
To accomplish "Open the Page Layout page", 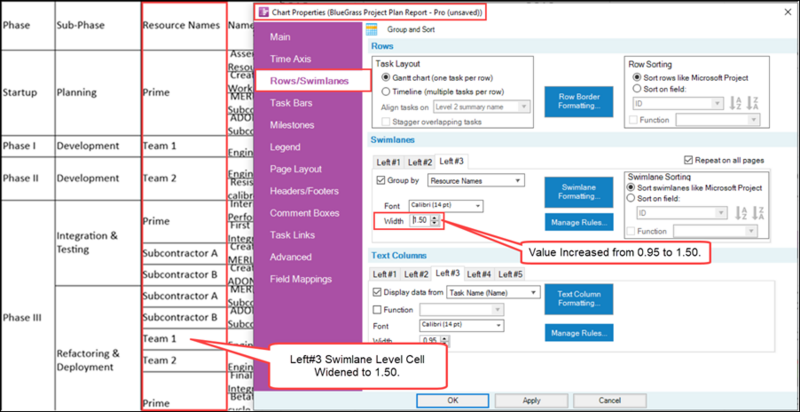I will (x=296, y=169).
